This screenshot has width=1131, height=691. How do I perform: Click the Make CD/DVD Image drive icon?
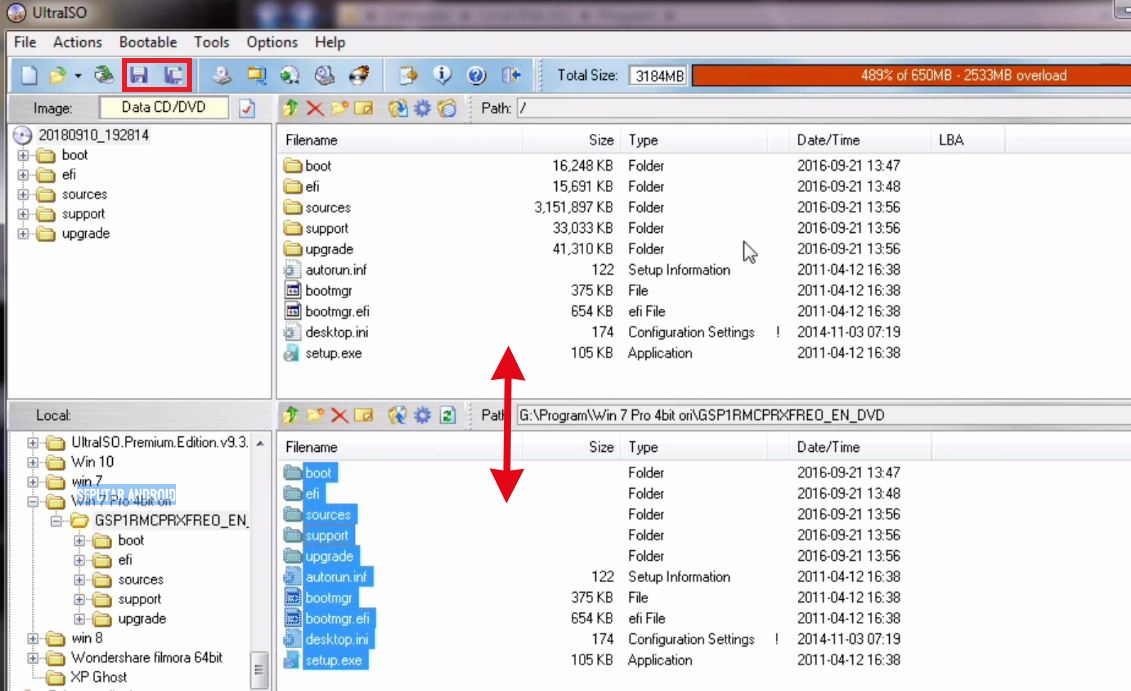tap(221, 75)
